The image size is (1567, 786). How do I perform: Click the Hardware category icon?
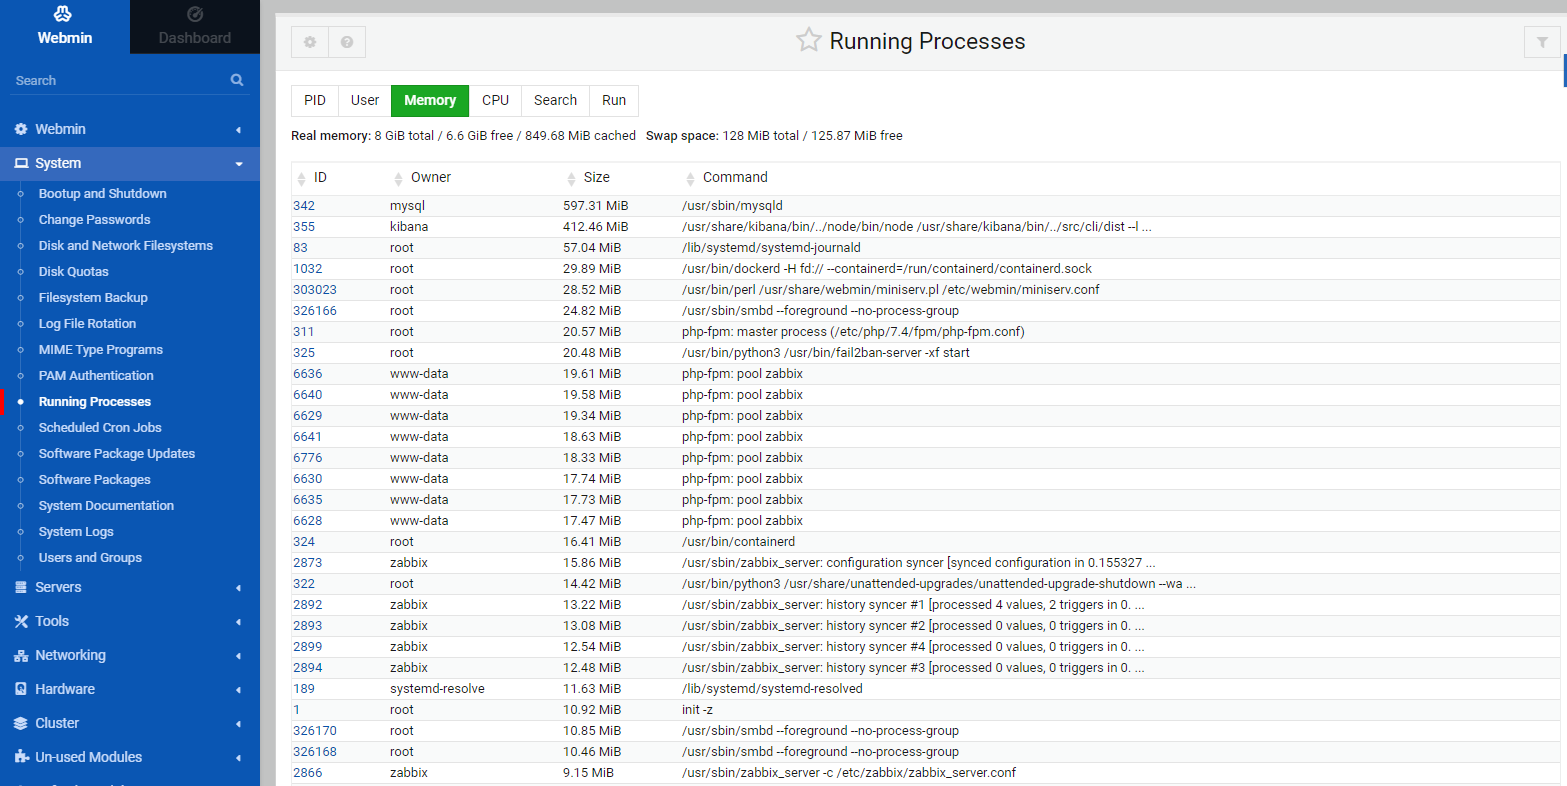(21, 689)
